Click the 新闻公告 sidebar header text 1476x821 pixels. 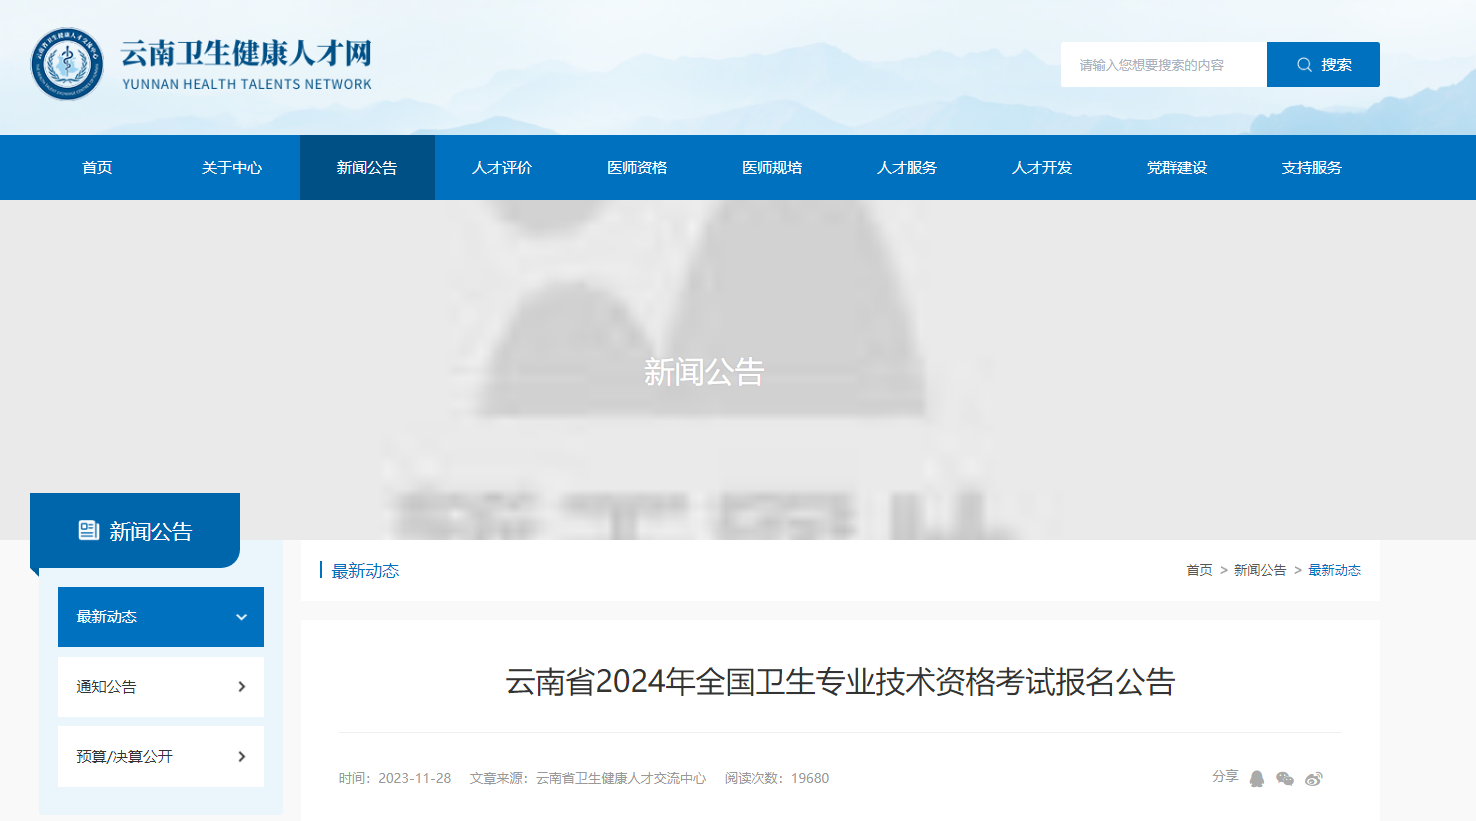click(x=151, y=531)
